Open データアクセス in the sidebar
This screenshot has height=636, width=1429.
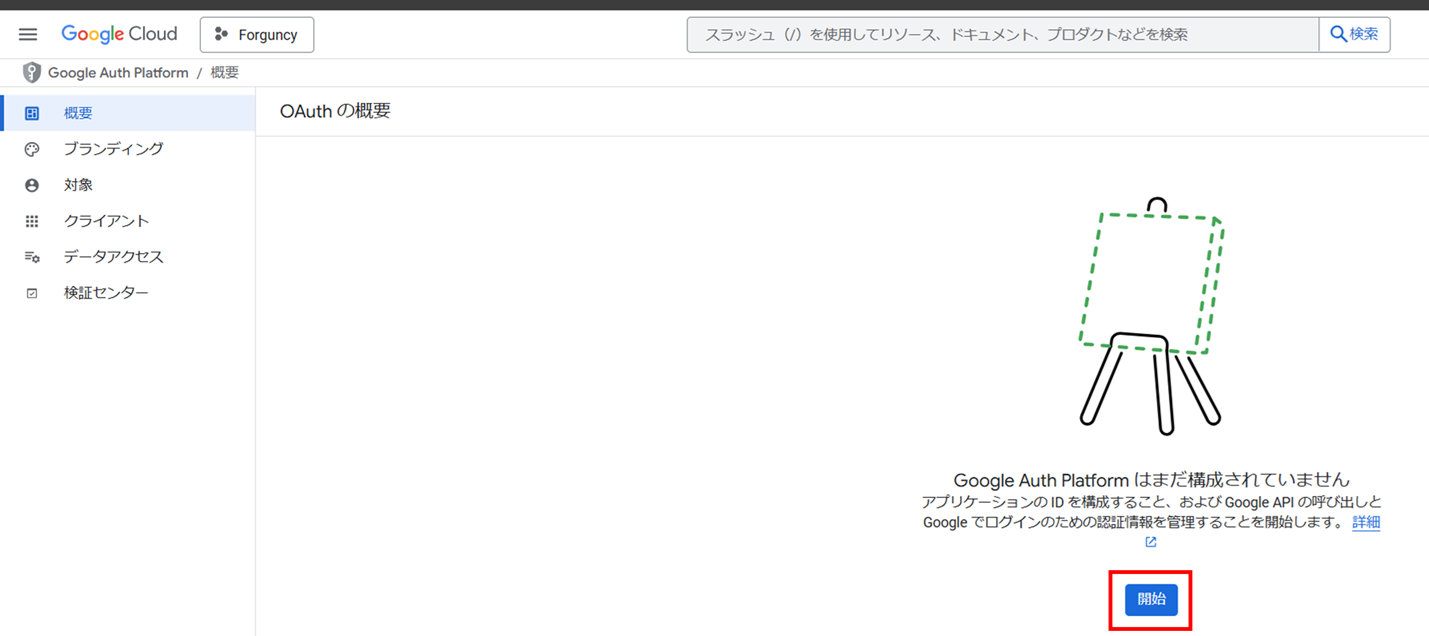coord(128,257)
